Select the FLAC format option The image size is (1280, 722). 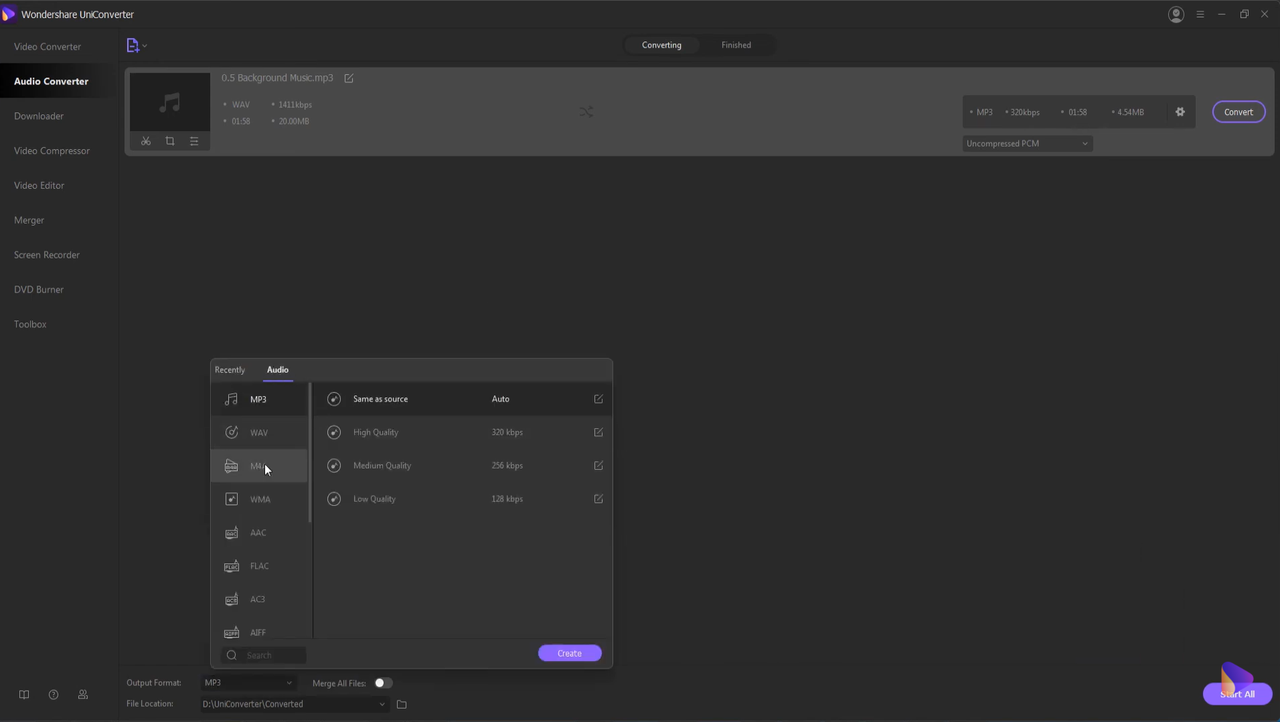(x=259, y=566)
